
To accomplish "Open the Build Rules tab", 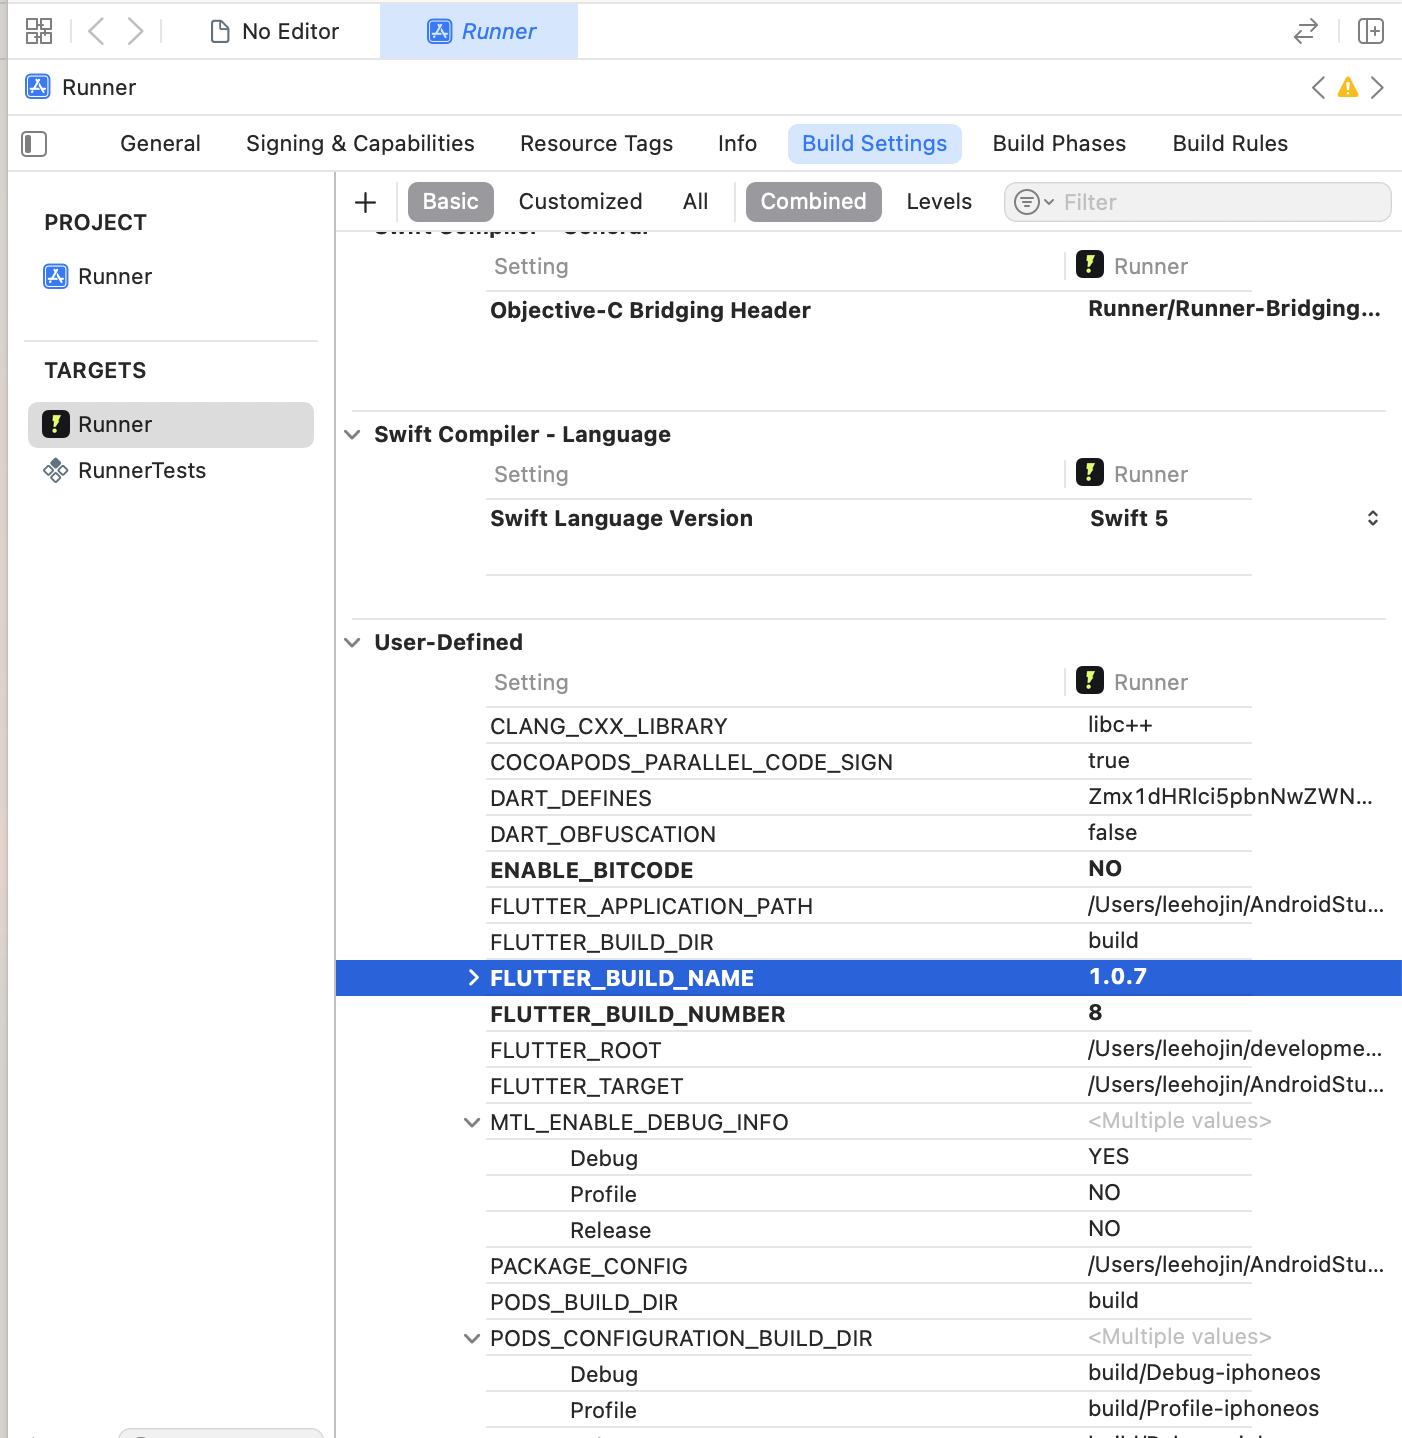I will 1230,144.
